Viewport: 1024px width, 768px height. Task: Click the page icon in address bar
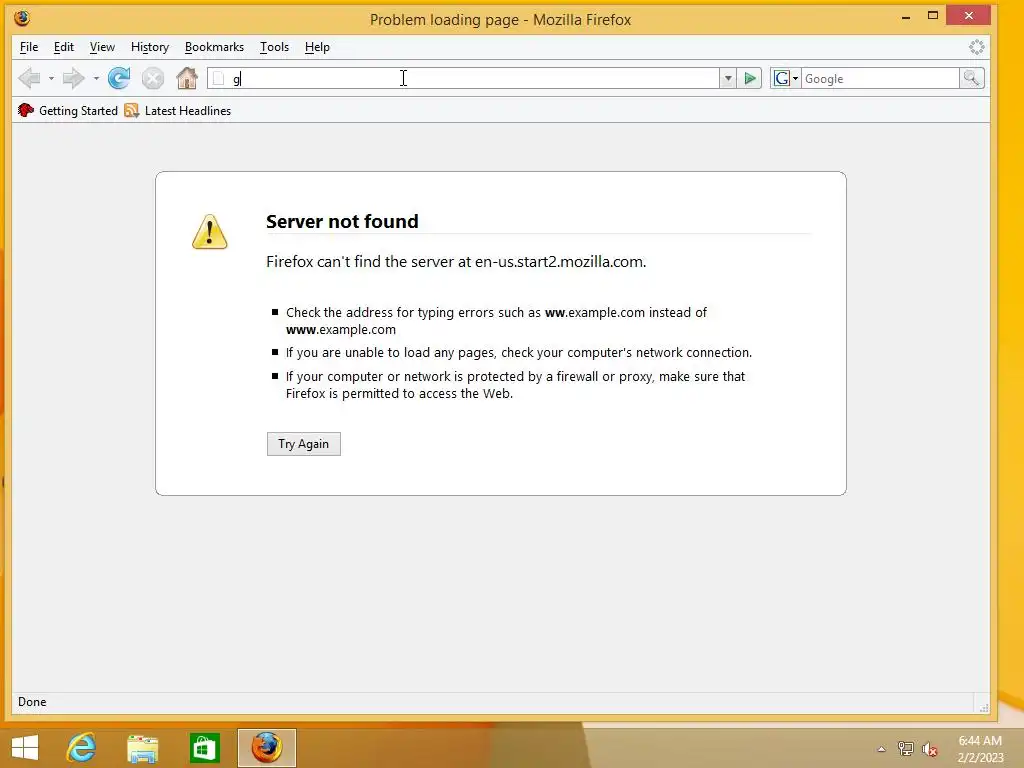219,79
